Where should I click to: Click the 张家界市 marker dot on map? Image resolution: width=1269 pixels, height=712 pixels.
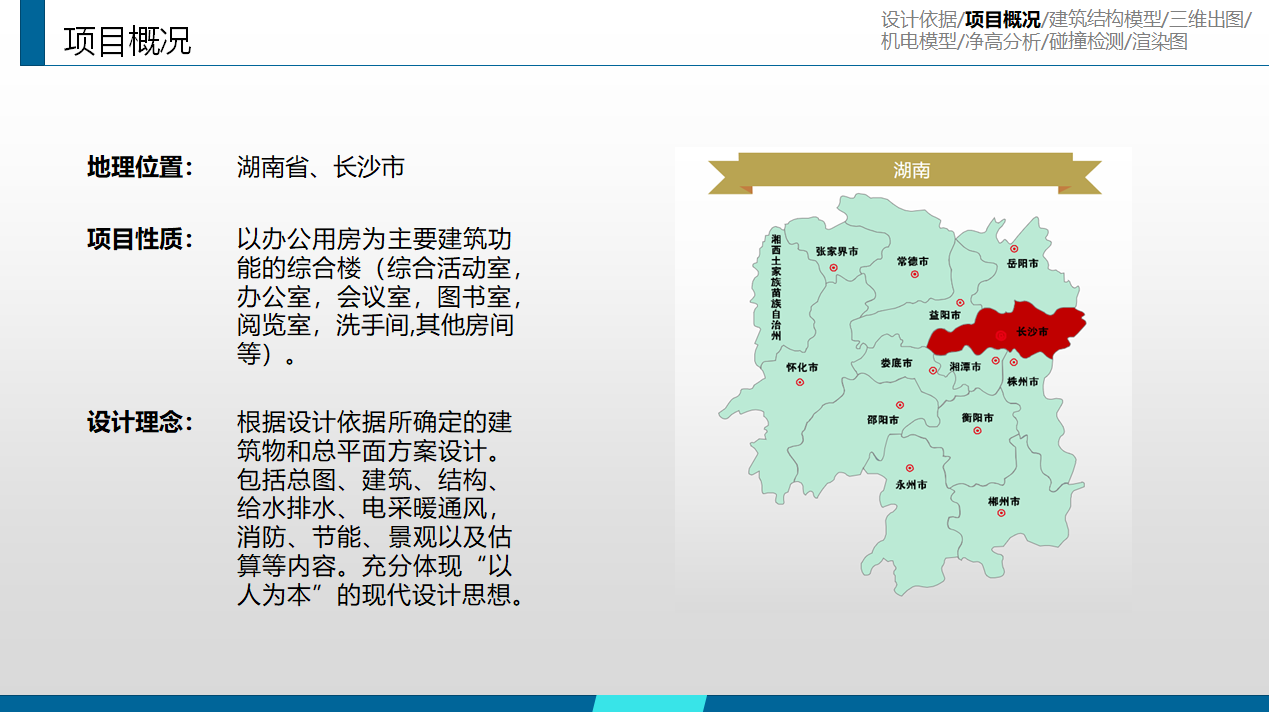[x=833, y=268]
